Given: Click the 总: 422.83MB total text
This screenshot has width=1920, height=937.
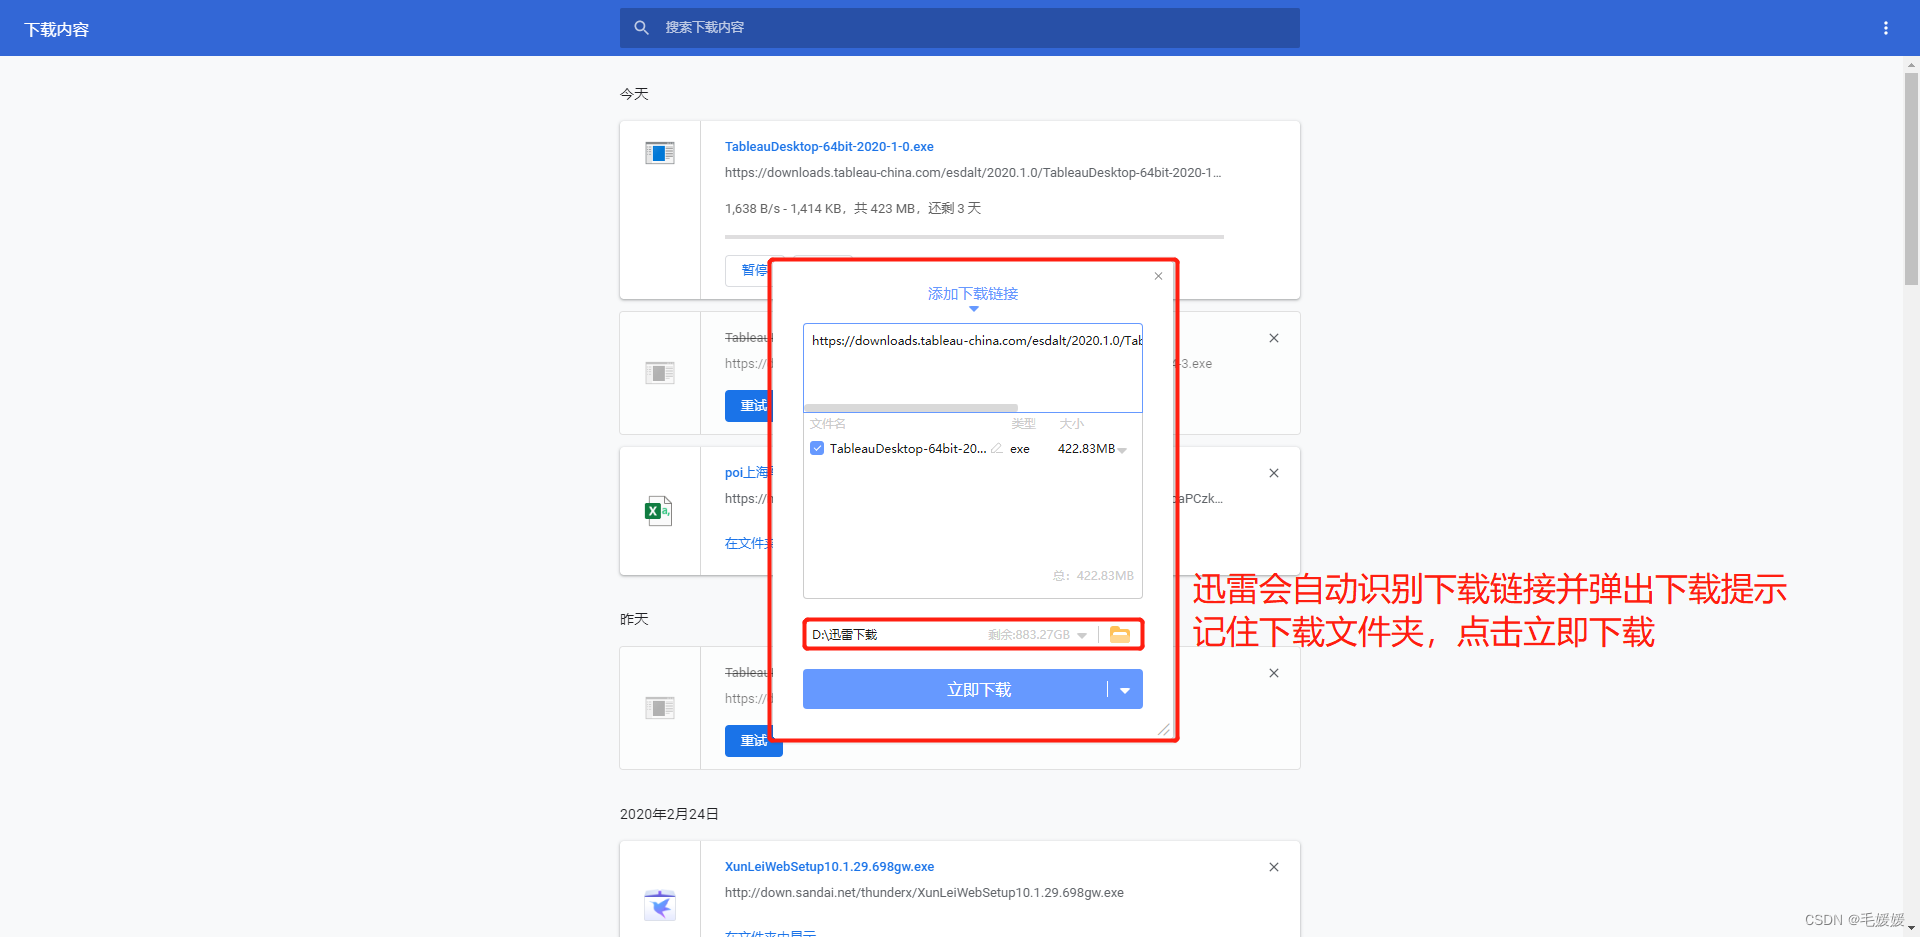Looking at the screenshot, I should click(1093, 576).
